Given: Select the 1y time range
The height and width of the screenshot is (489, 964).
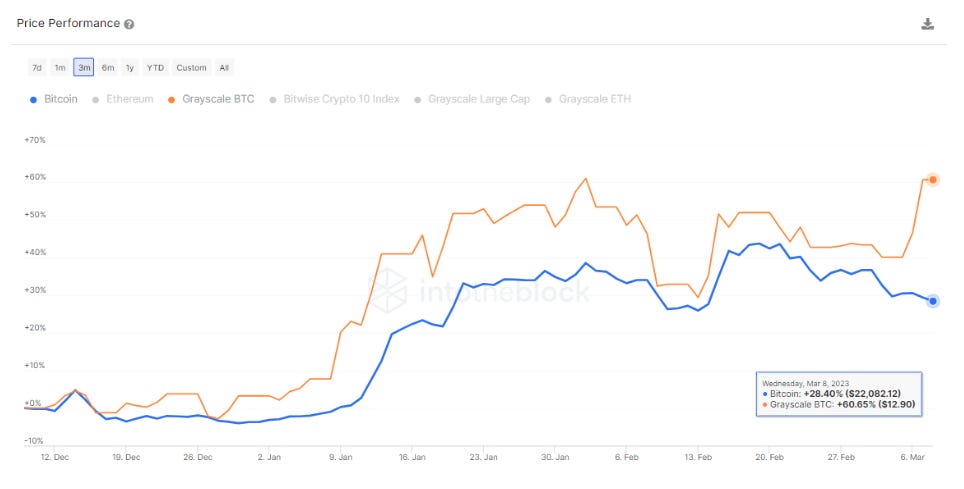Looking at the screenshot, I should [130, 68].
